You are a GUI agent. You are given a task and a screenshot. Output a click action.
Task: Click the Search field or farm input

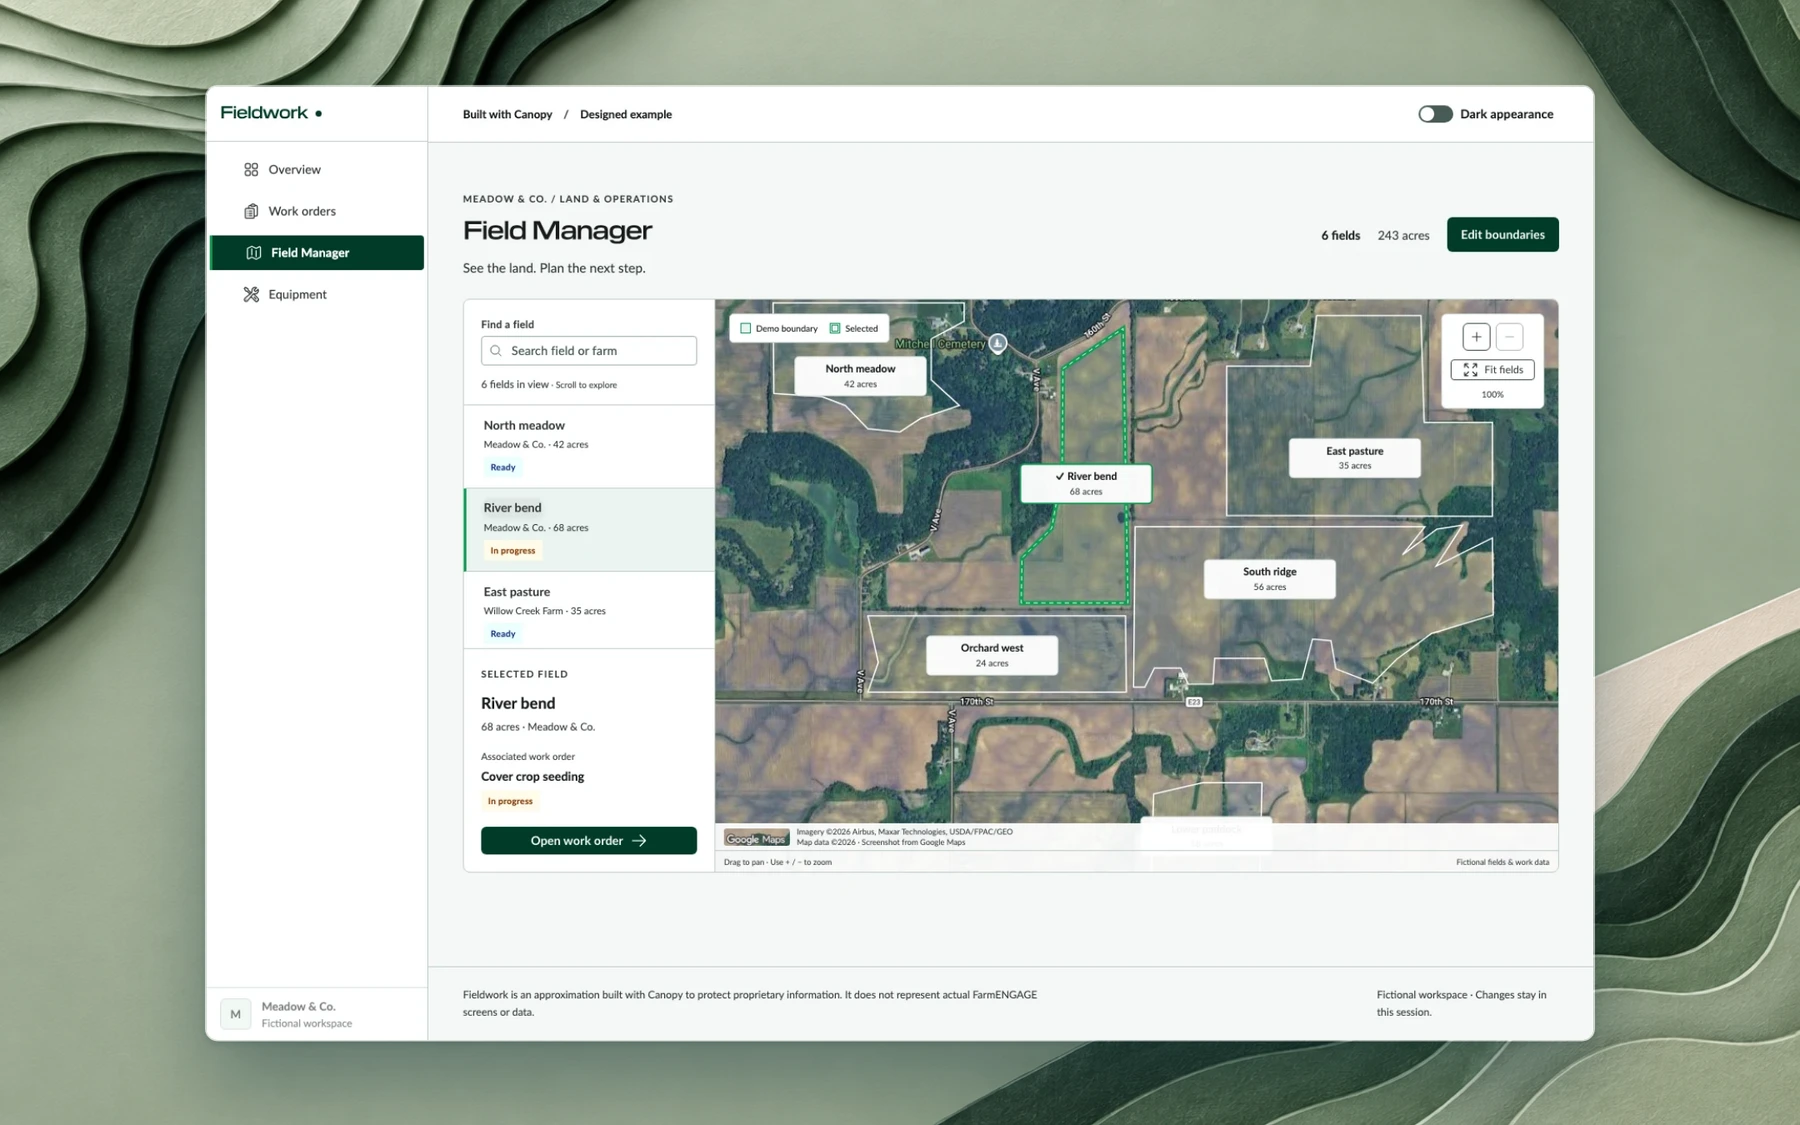click(x=589, y=351)
